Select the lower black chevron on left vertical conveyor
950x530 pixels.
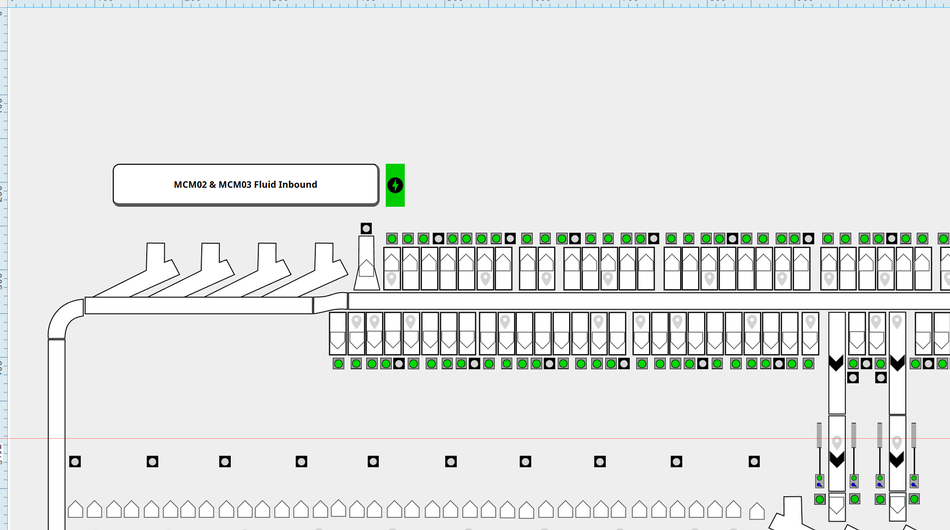pyautogui.click(x=837, y=459)
